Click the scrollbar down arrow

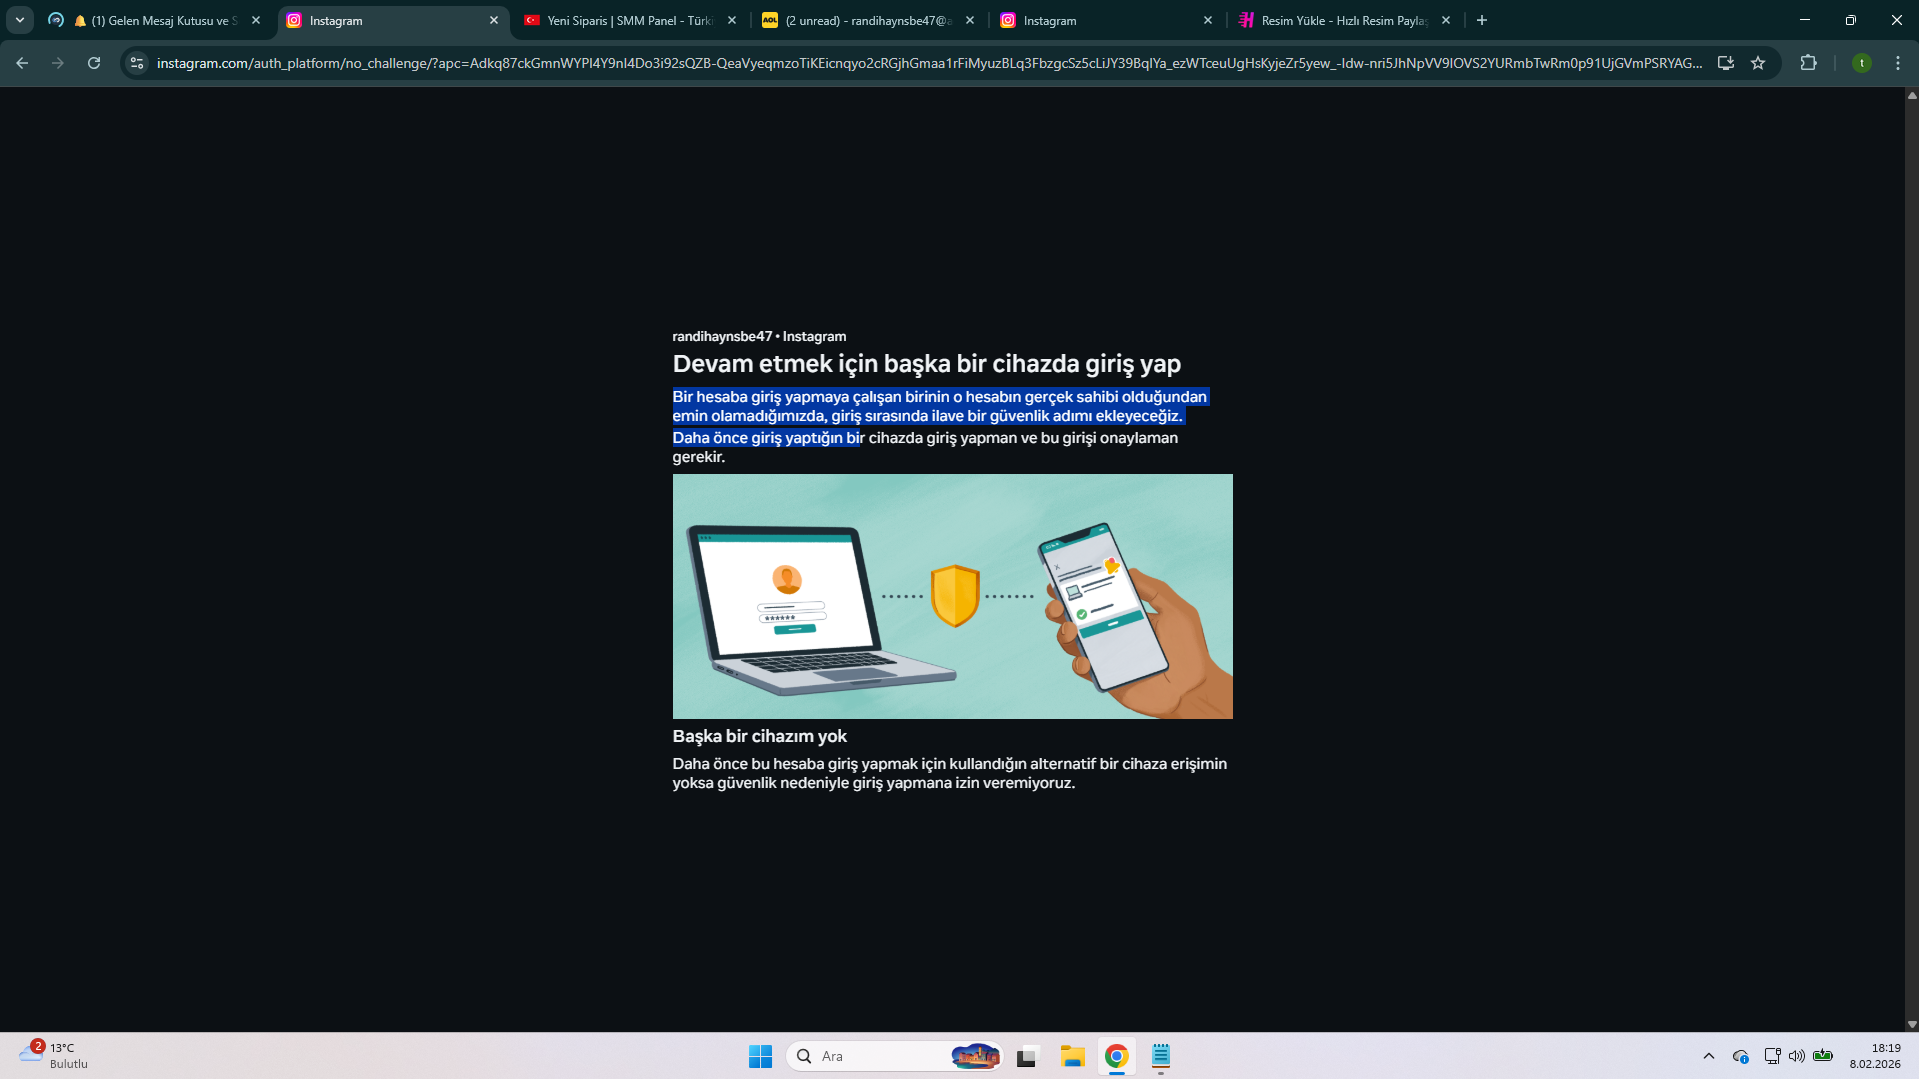click(1912, 1025)
